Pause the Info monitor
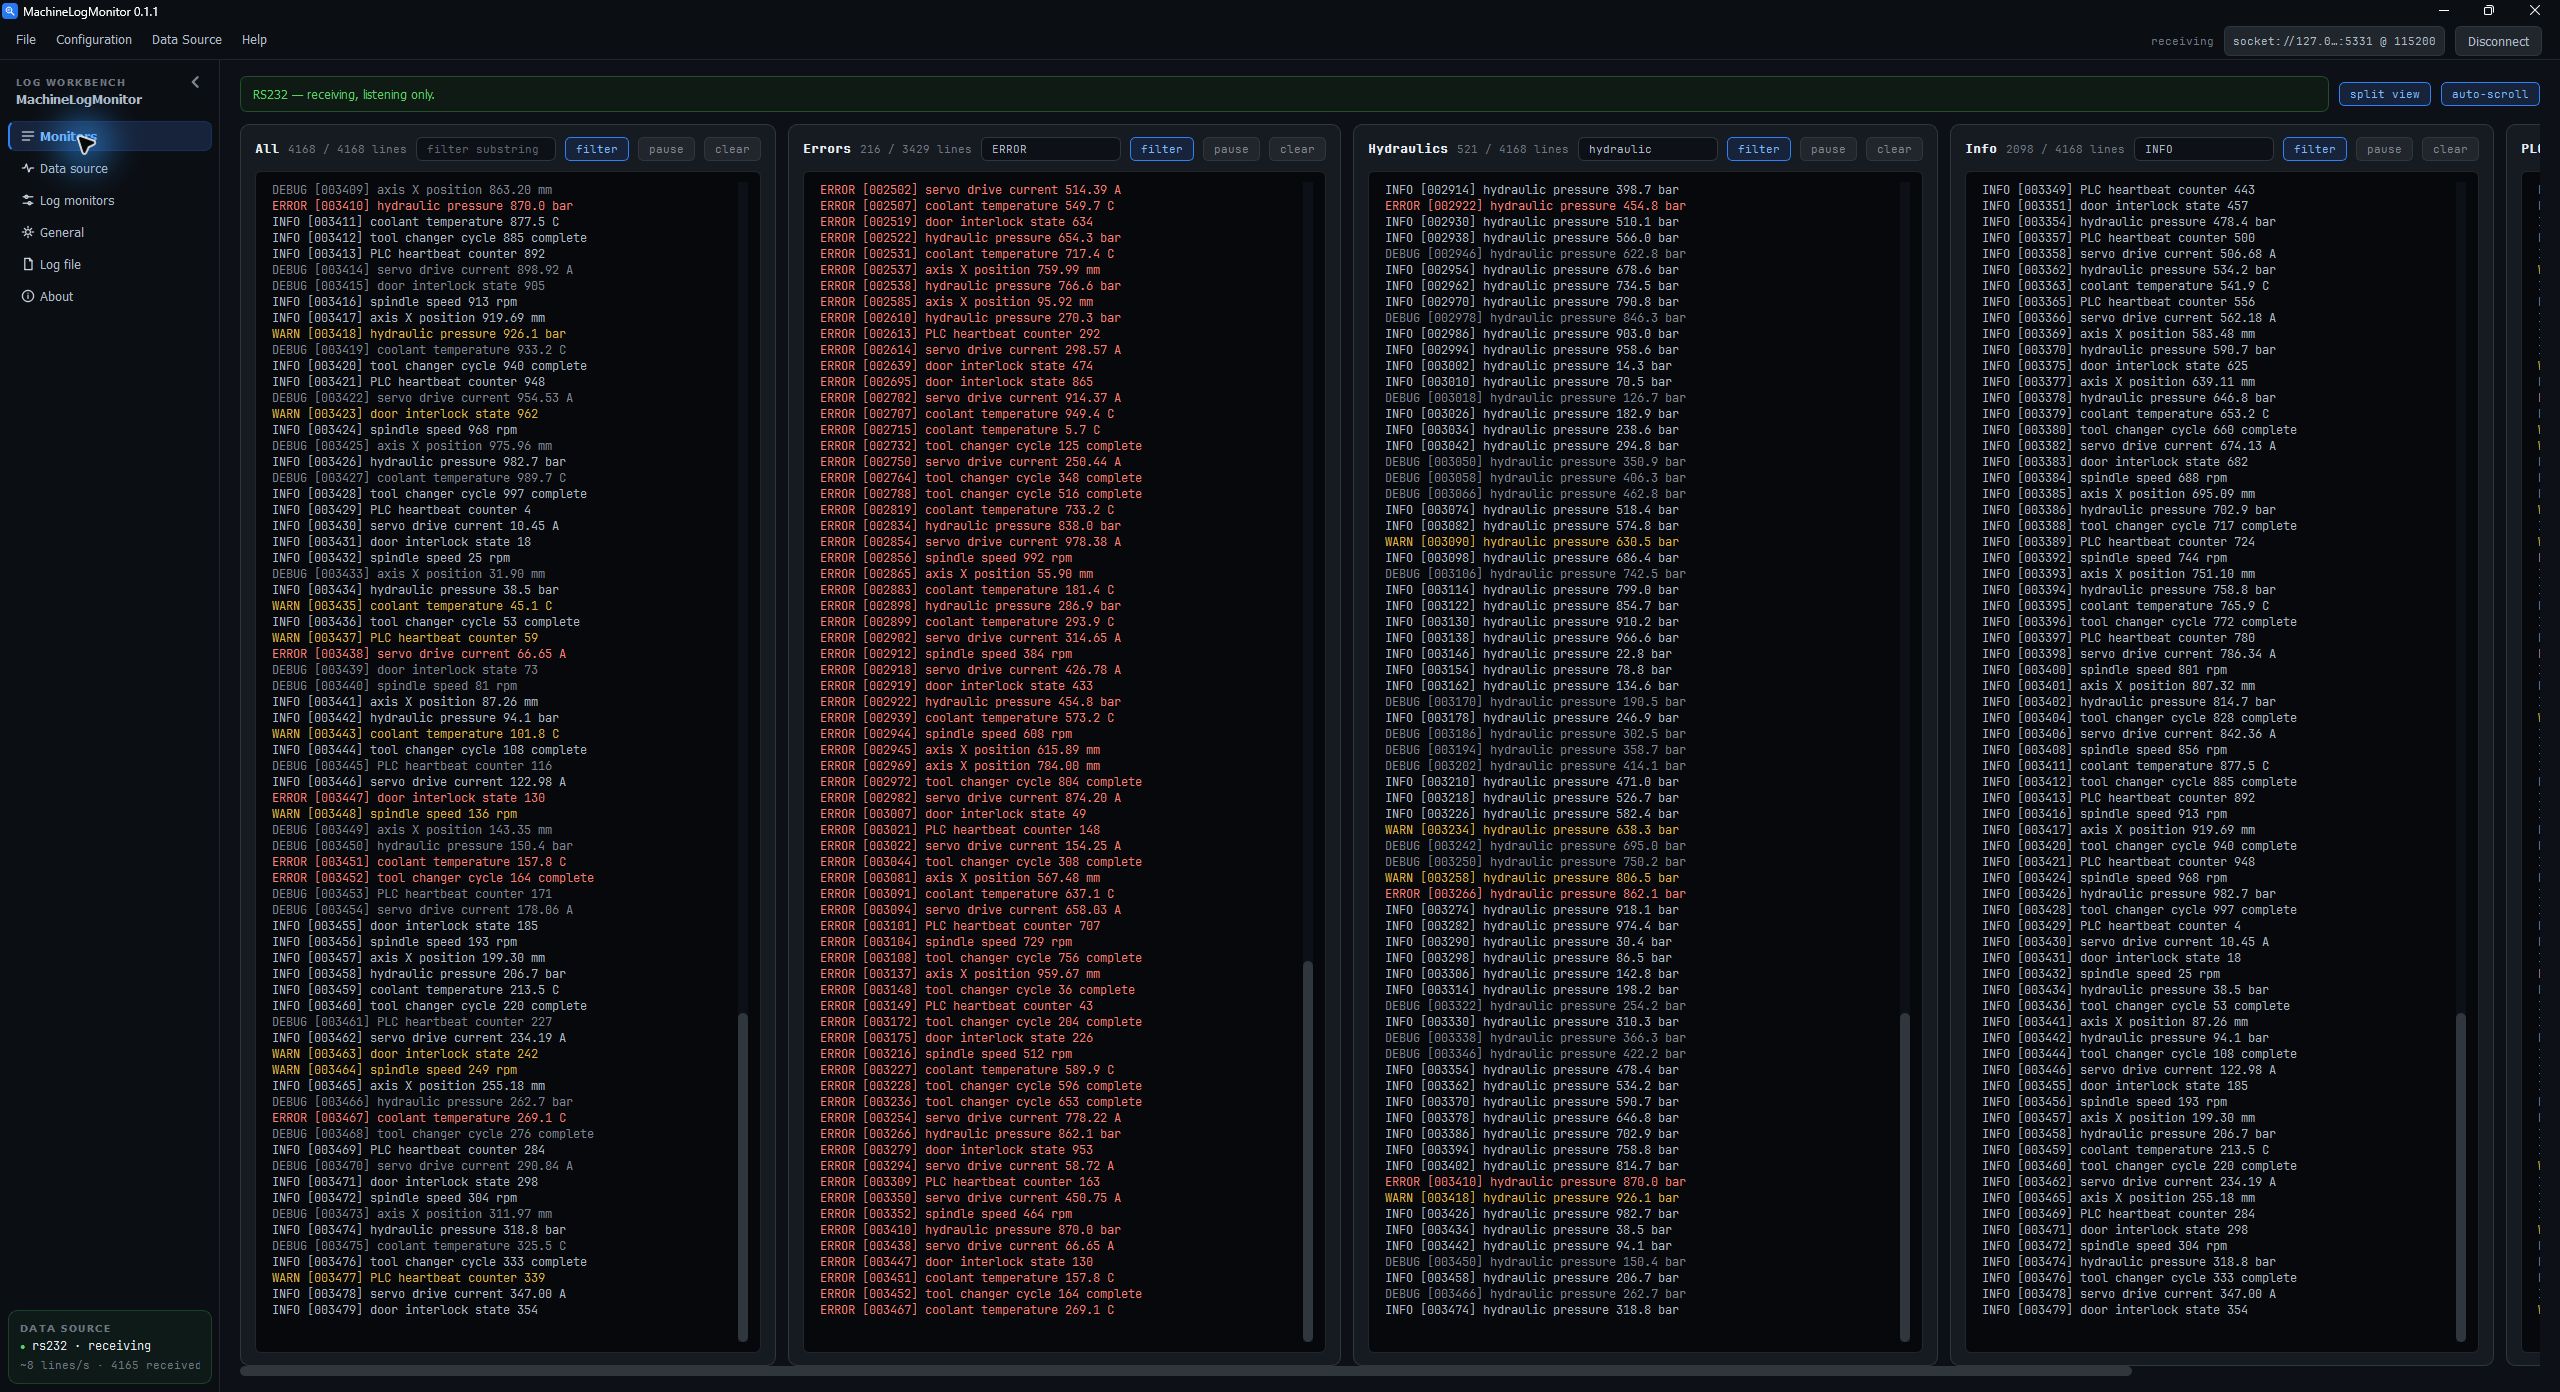 point(2384,149)
